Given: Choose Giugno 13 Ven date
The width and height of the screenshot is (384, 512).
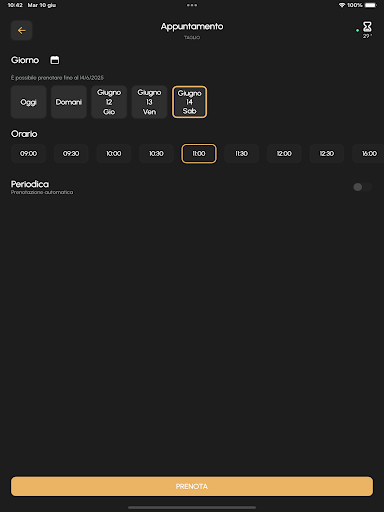Looking at the screenshot, I should tap(149, 102).
